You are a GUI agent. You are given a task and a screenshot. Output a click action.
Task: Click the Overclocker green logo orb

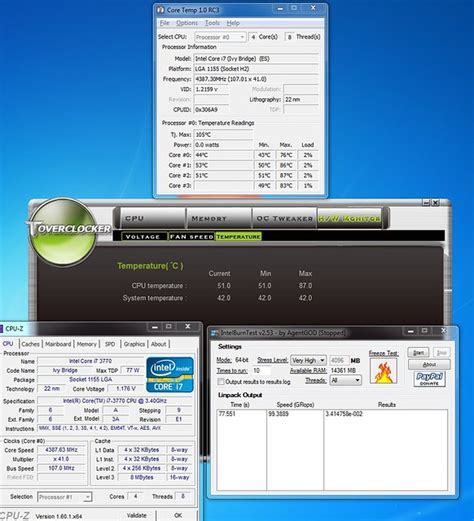tap(62, 232)
